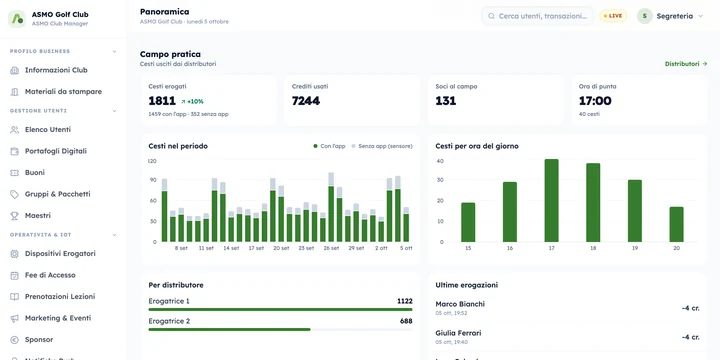Click the '40 cesti' text under peak hour
Image resolution: width=720 pixels, height=360 pixels.
589,114
